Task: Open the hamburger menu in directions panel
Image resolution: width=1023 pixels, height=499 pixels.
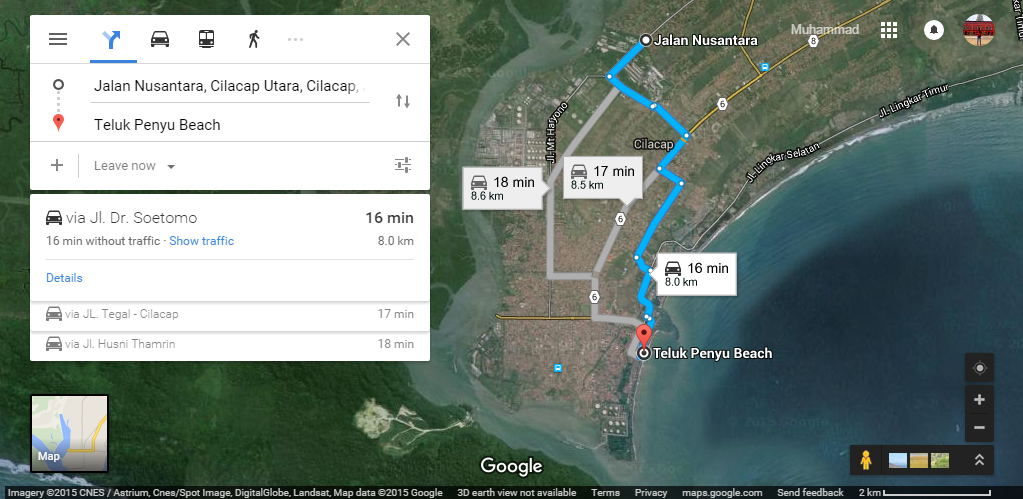Action: point(58,39)
